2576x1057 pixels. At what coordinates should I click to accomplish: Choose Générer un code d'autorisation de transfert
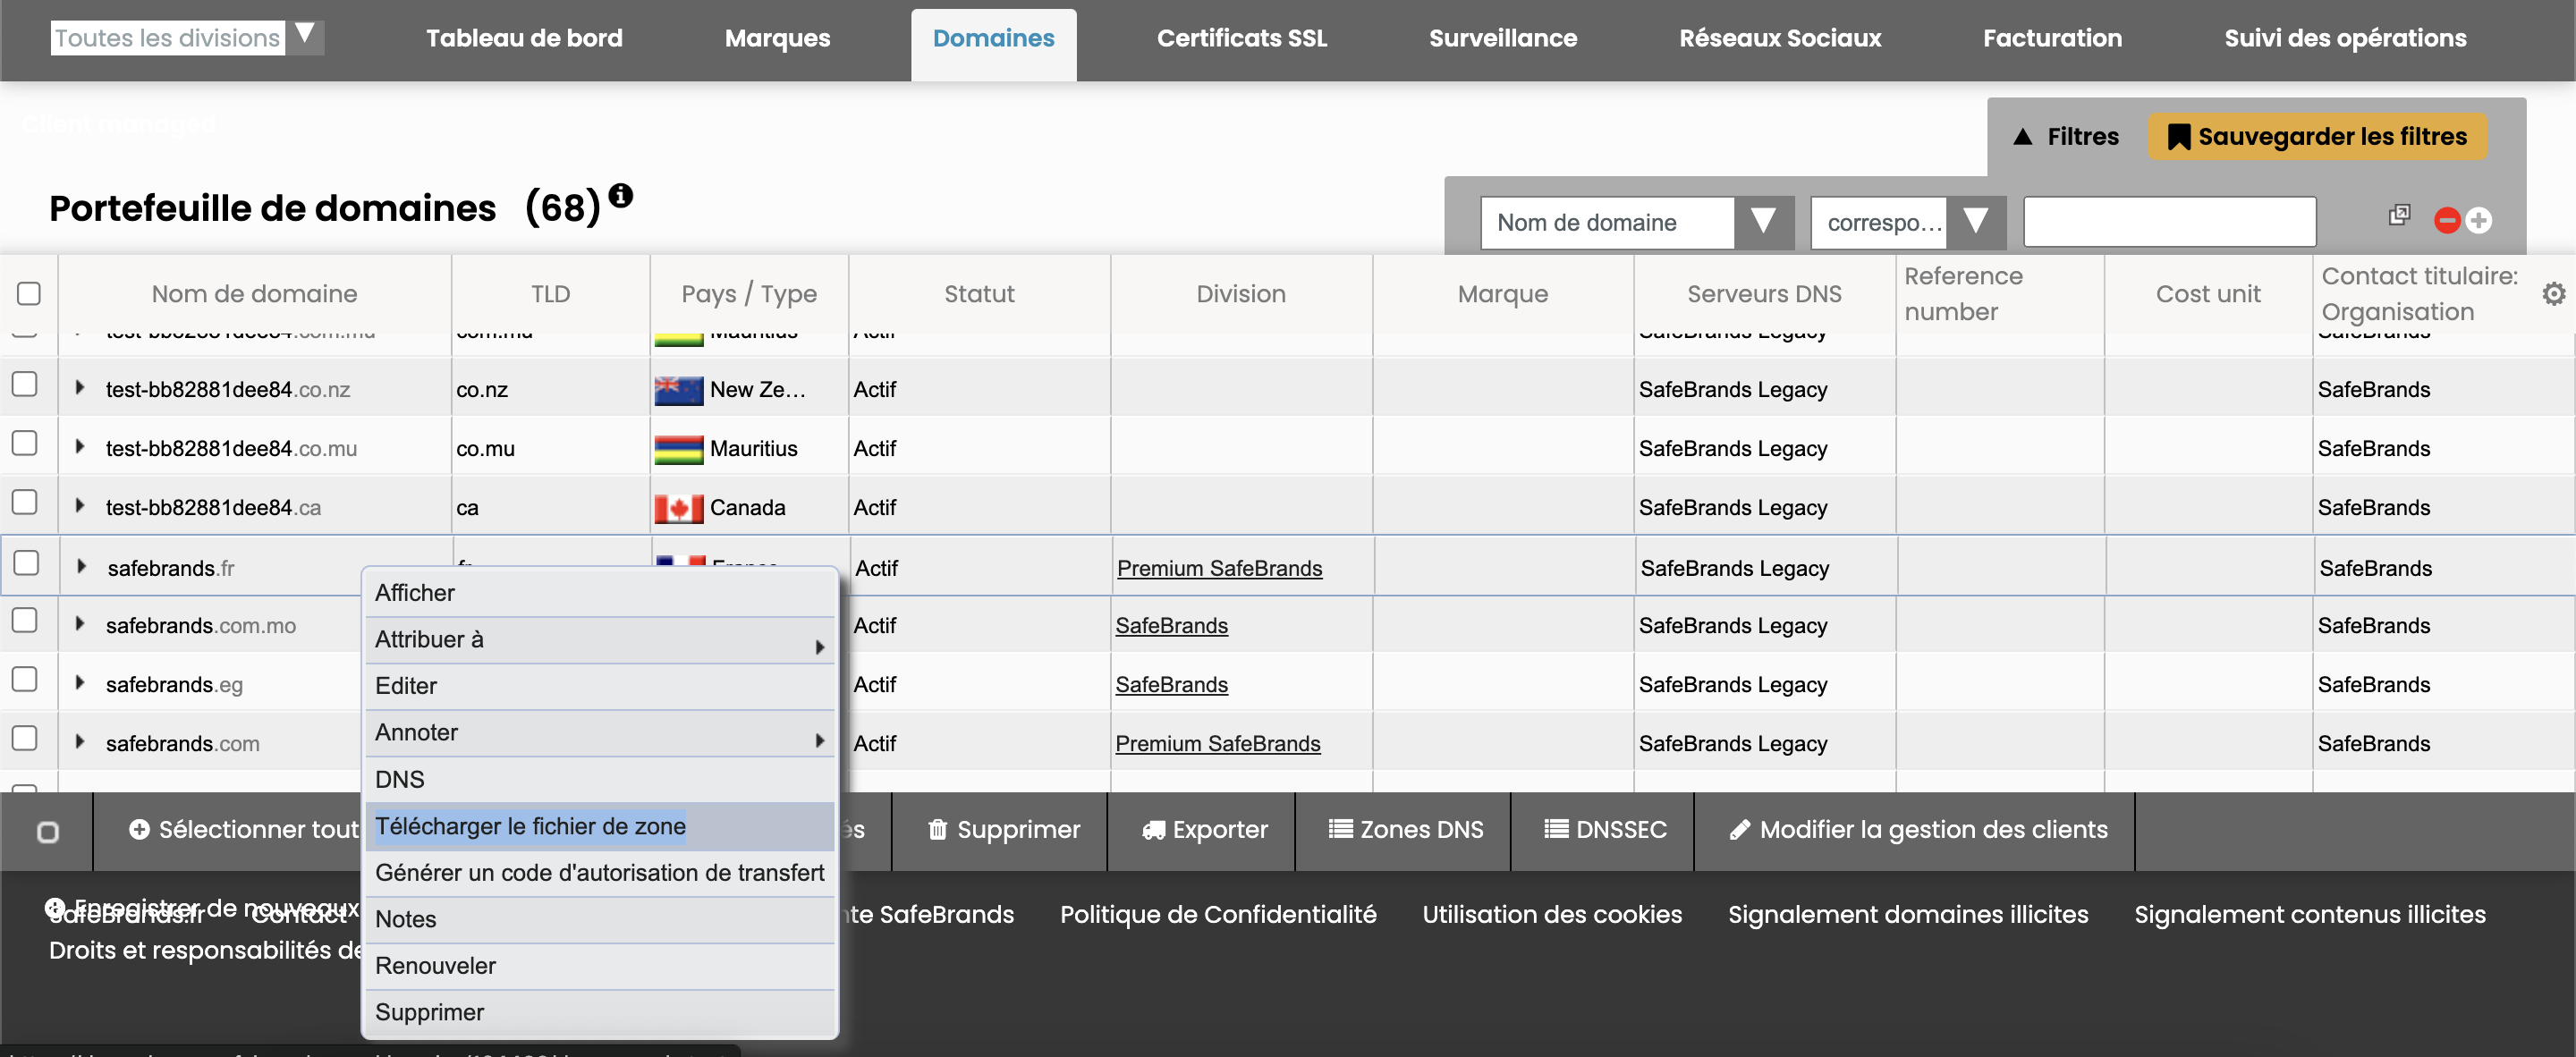point(600,873)
